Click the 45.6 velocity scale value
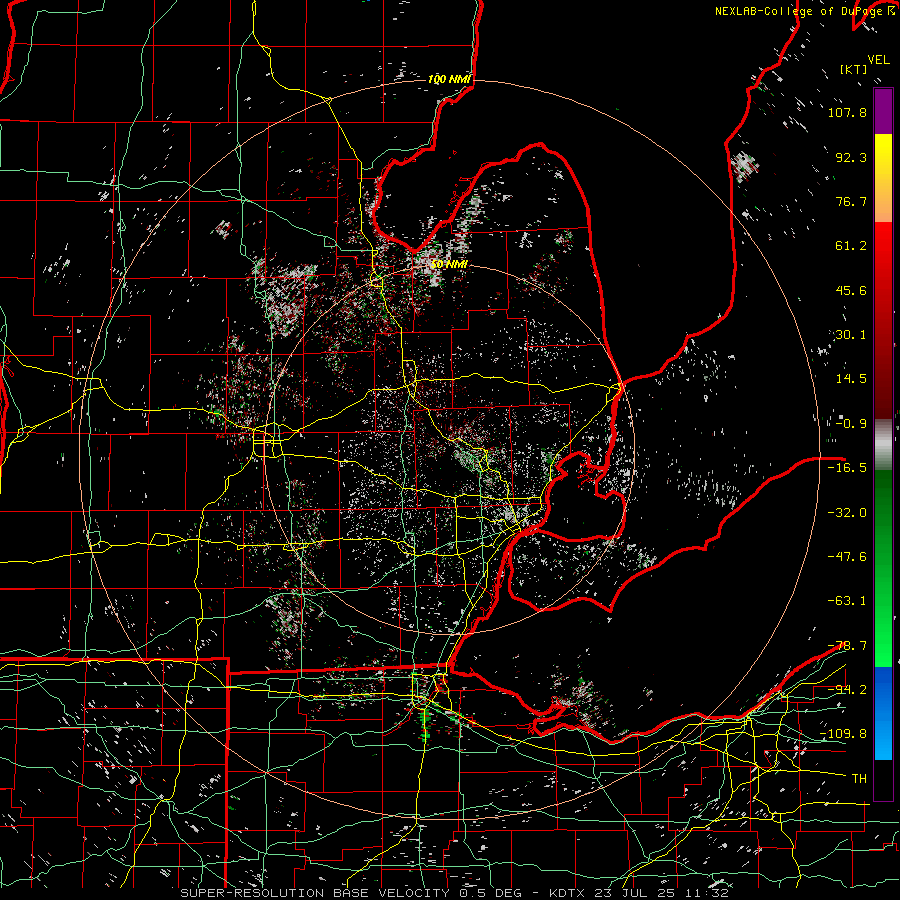 click(851, 290)
